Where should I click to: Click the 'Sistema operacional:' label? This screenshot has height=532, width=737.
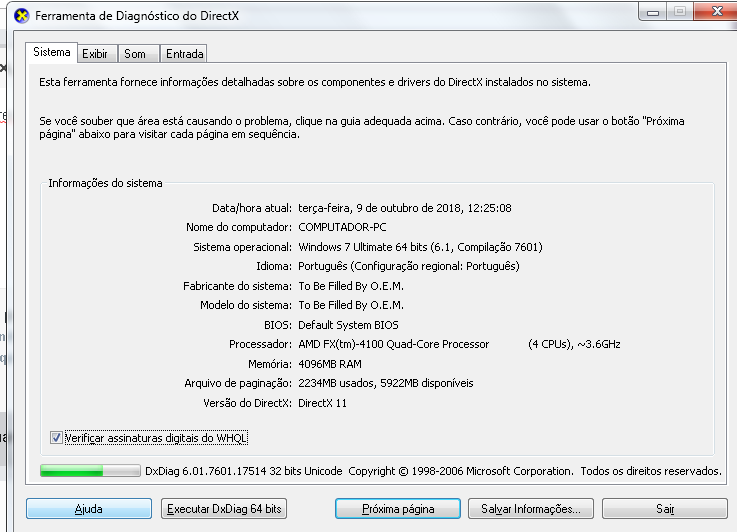click(243, 247)
